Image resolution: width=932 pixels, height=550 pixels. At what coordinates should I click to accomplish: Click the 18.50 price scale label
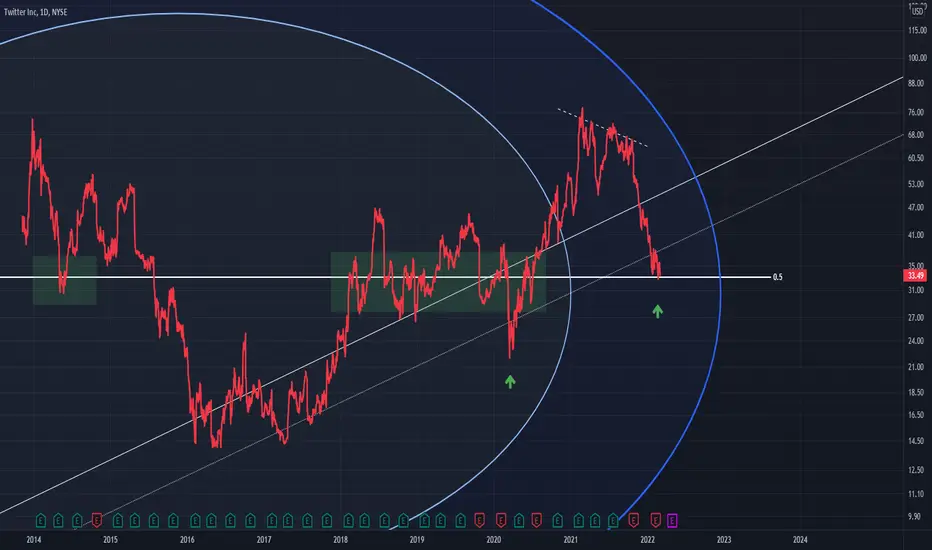point(915,392)
